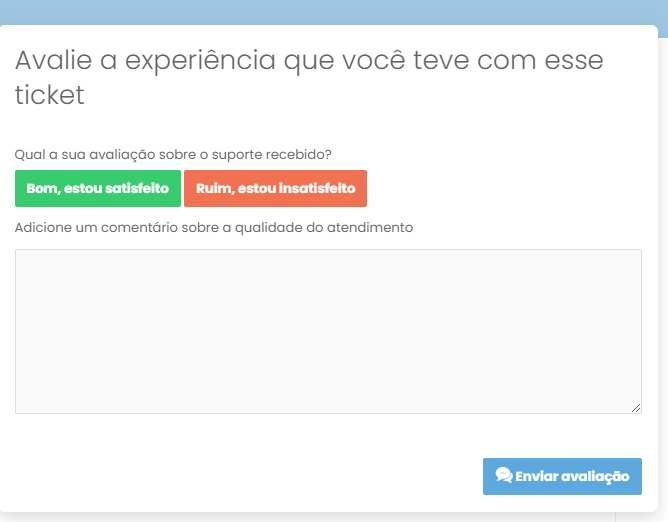The height and width of the screenshot is (522, 668).
Task: Focus the comment text area
Action: tap(328, 332)
